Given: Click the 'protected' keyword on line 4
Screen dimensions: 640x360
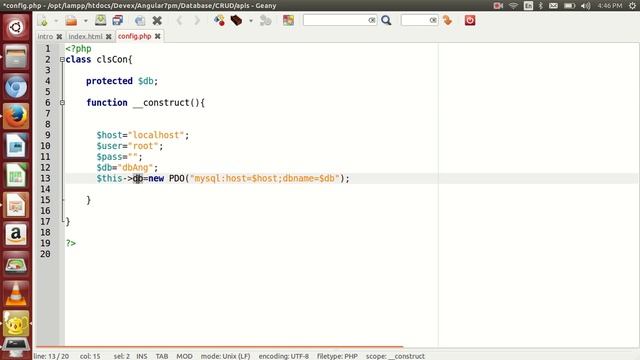Looking at the screenshot, I should (x=109, y=81).
